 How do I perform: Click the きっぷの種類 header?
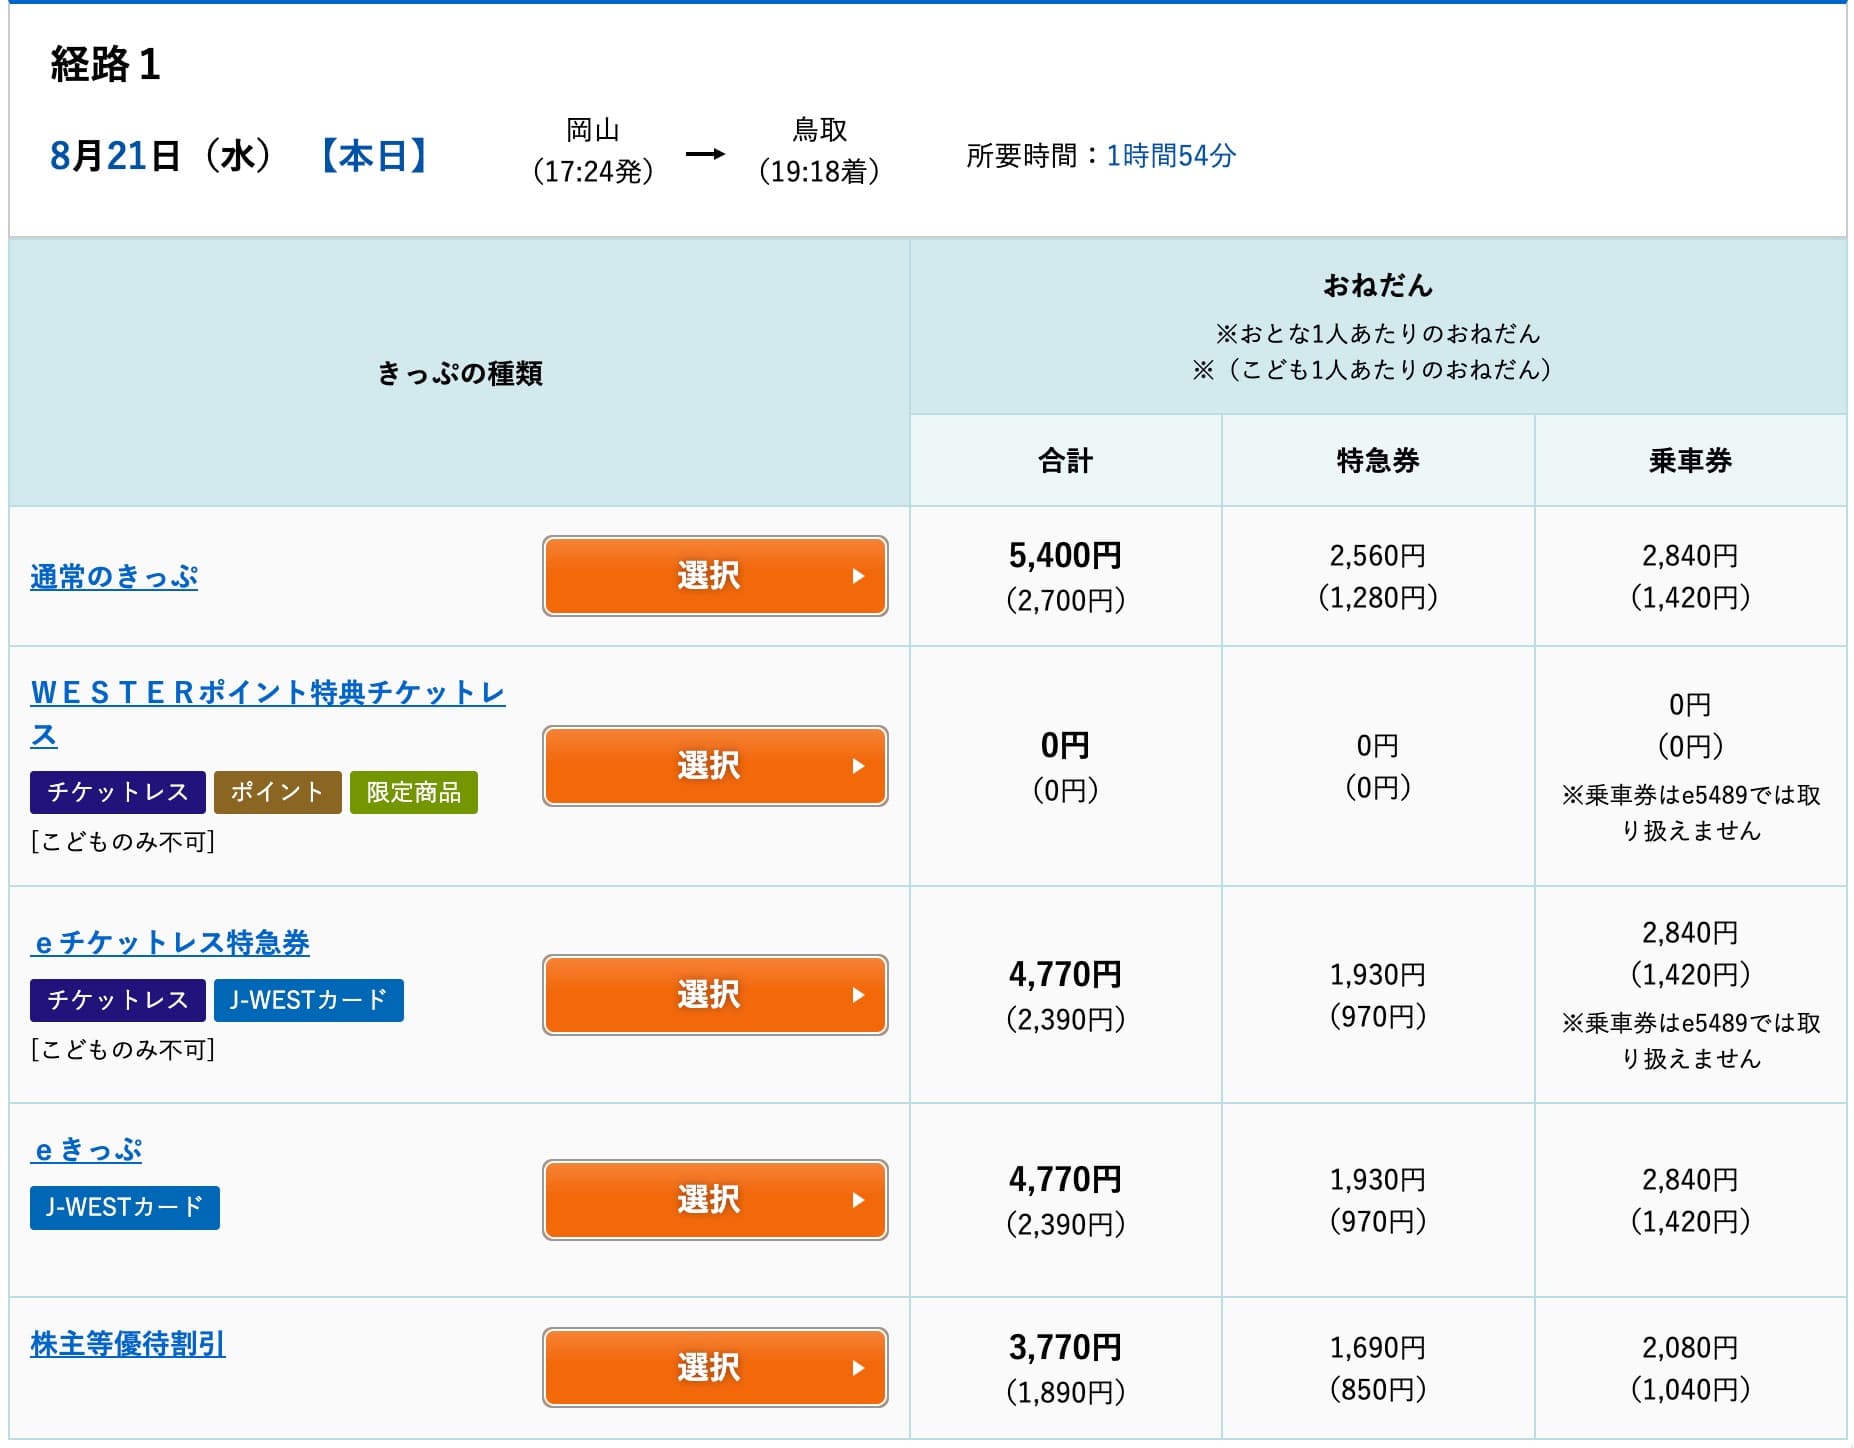[460, 374]
